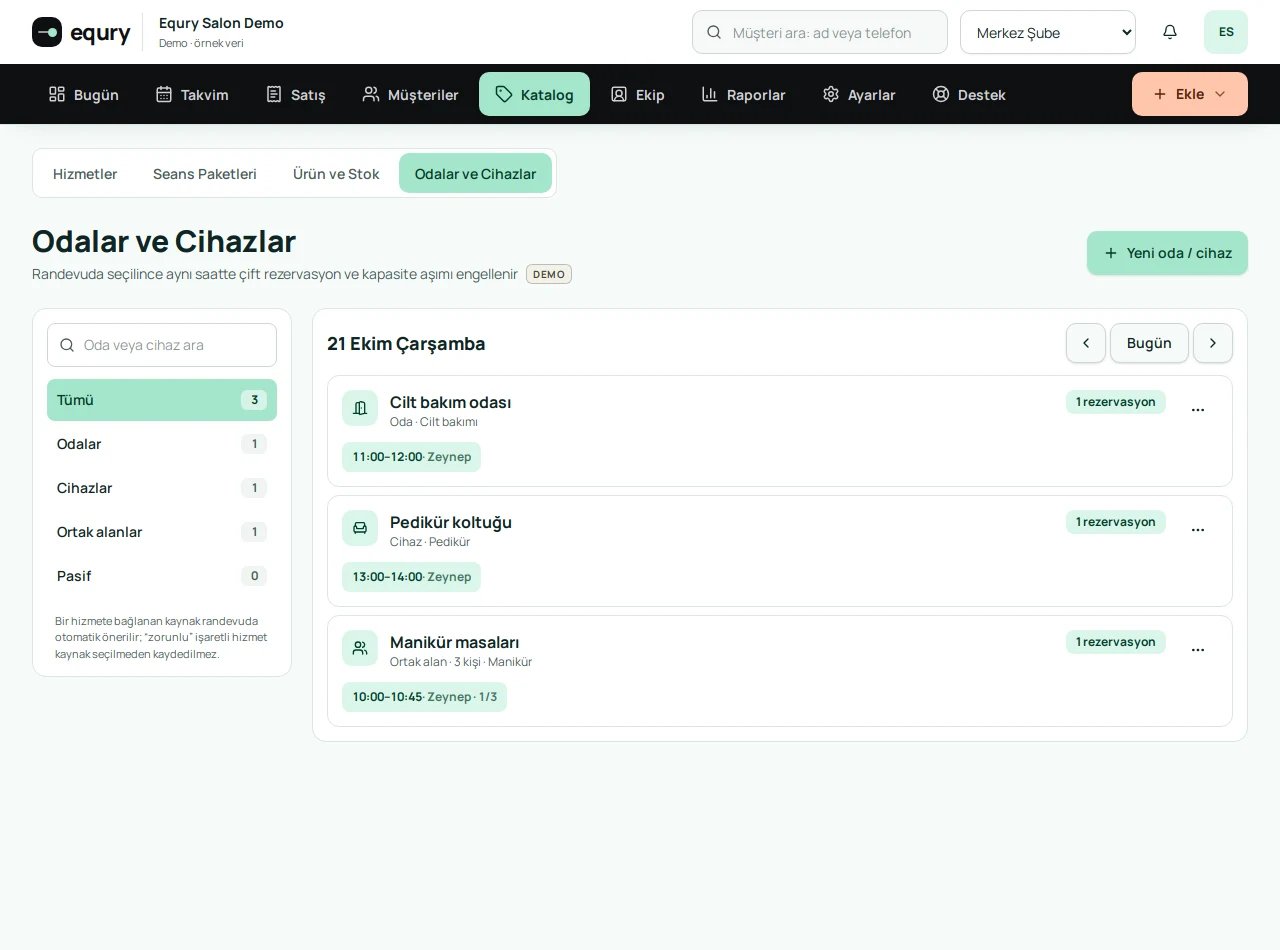Screen dimensions: 1280x950
Task: Click the equry logo icon
Action: (x=47, y=32)
